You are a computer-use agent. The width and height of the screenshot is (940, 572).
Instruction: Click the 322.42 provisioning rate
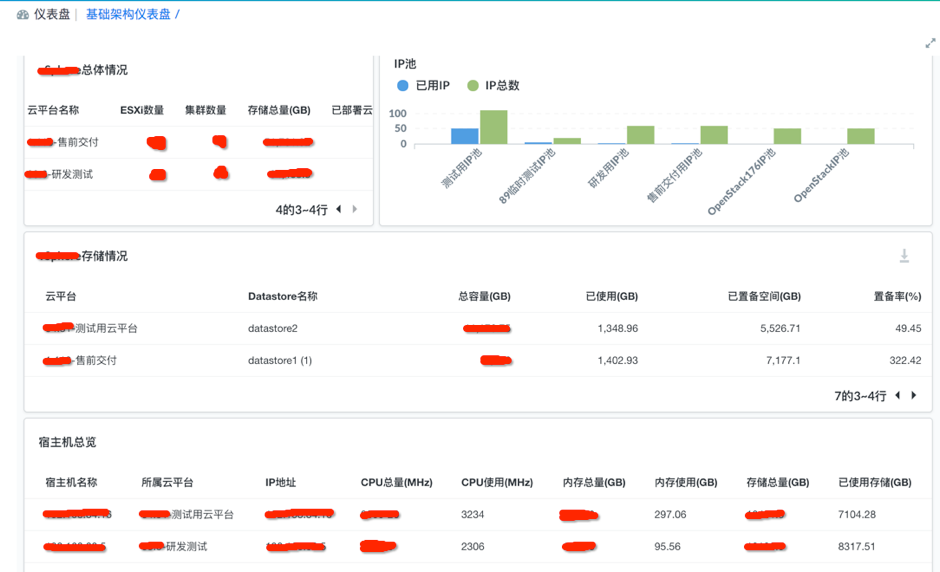point(905,360)
